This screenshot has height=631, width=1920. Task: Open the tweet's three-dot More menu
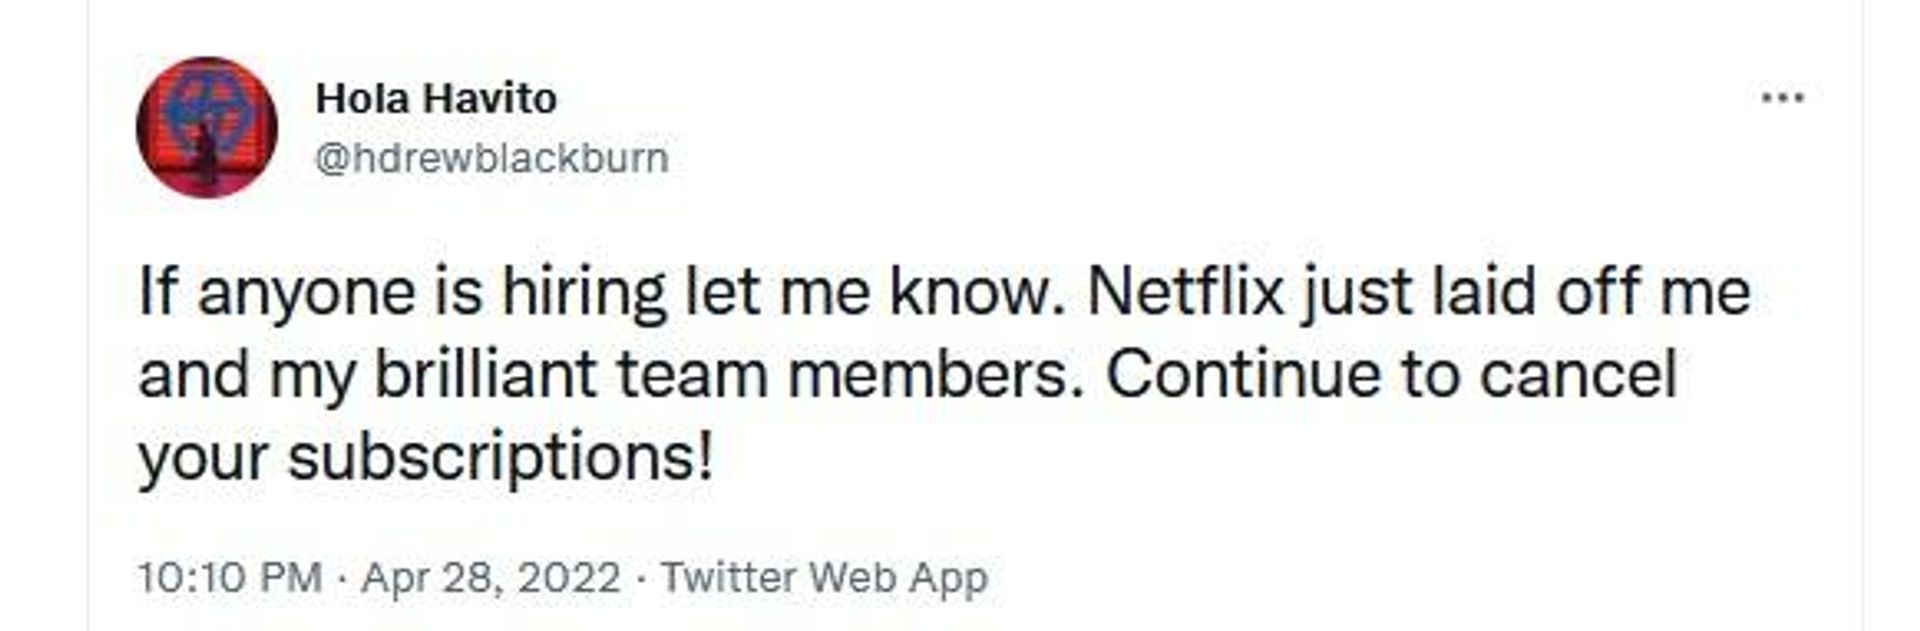pos(1782,98)
